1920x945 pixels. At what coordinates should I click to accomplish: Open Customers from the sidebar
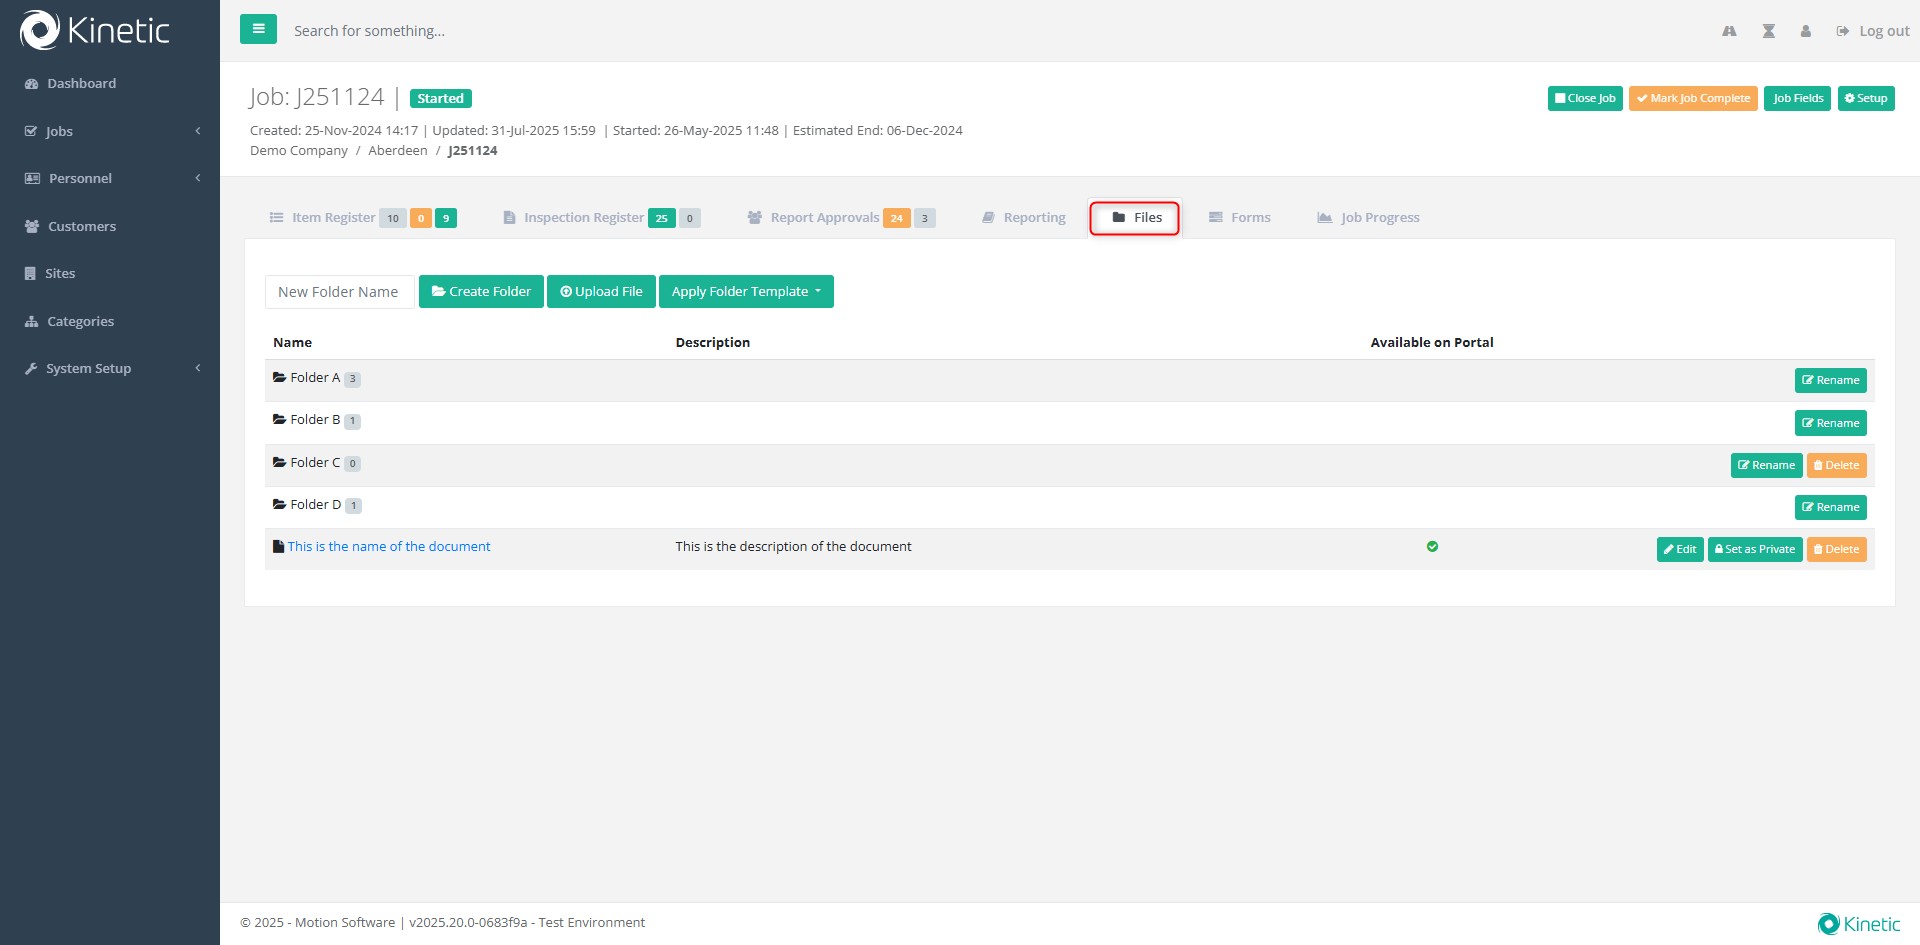coord(70,226)
